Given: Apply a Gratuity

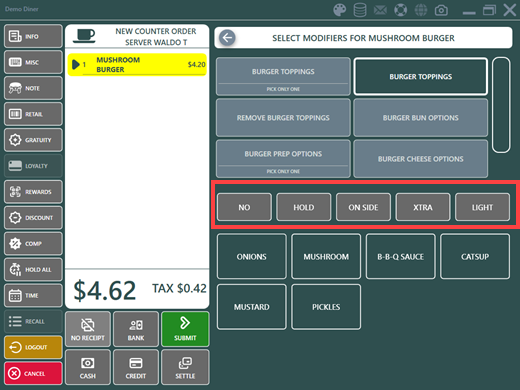Looking at the screenshot, I should click(x=33, y=140).
